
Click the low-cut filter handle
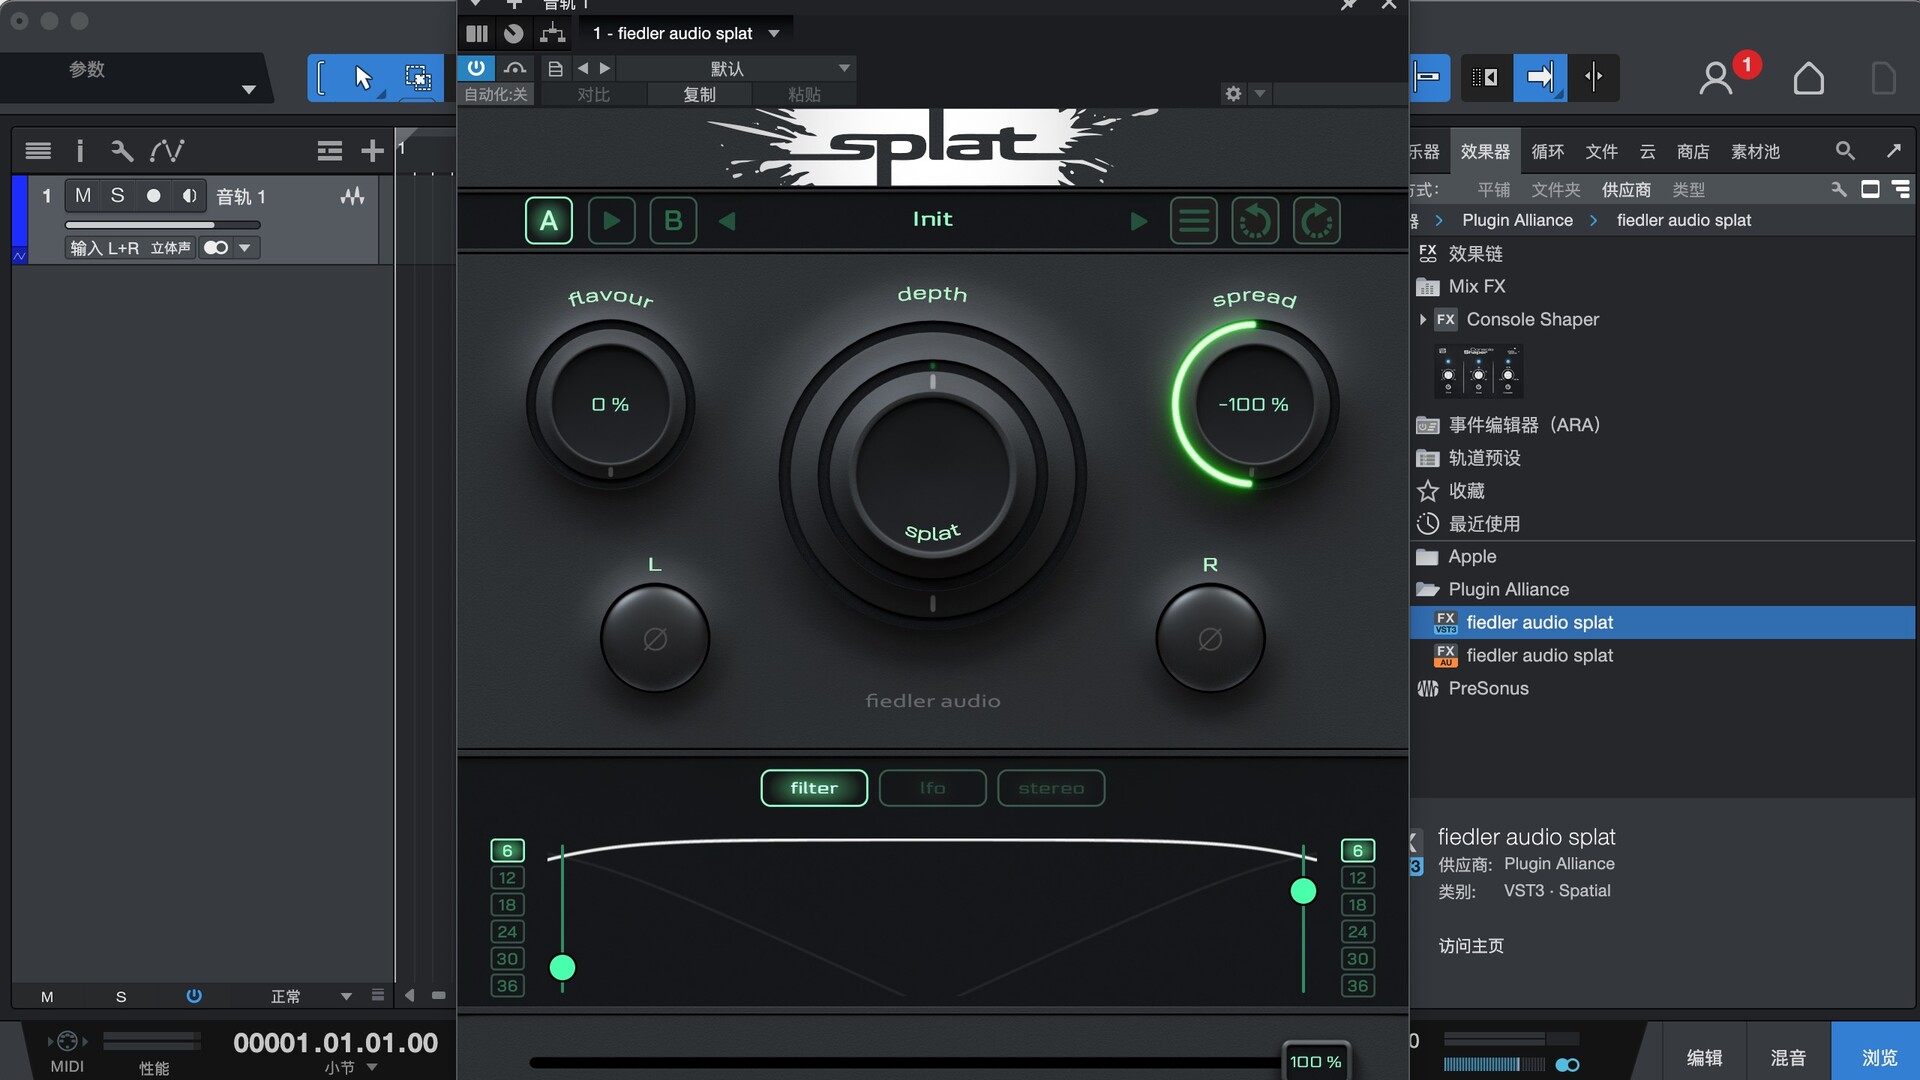click(562, 967)
